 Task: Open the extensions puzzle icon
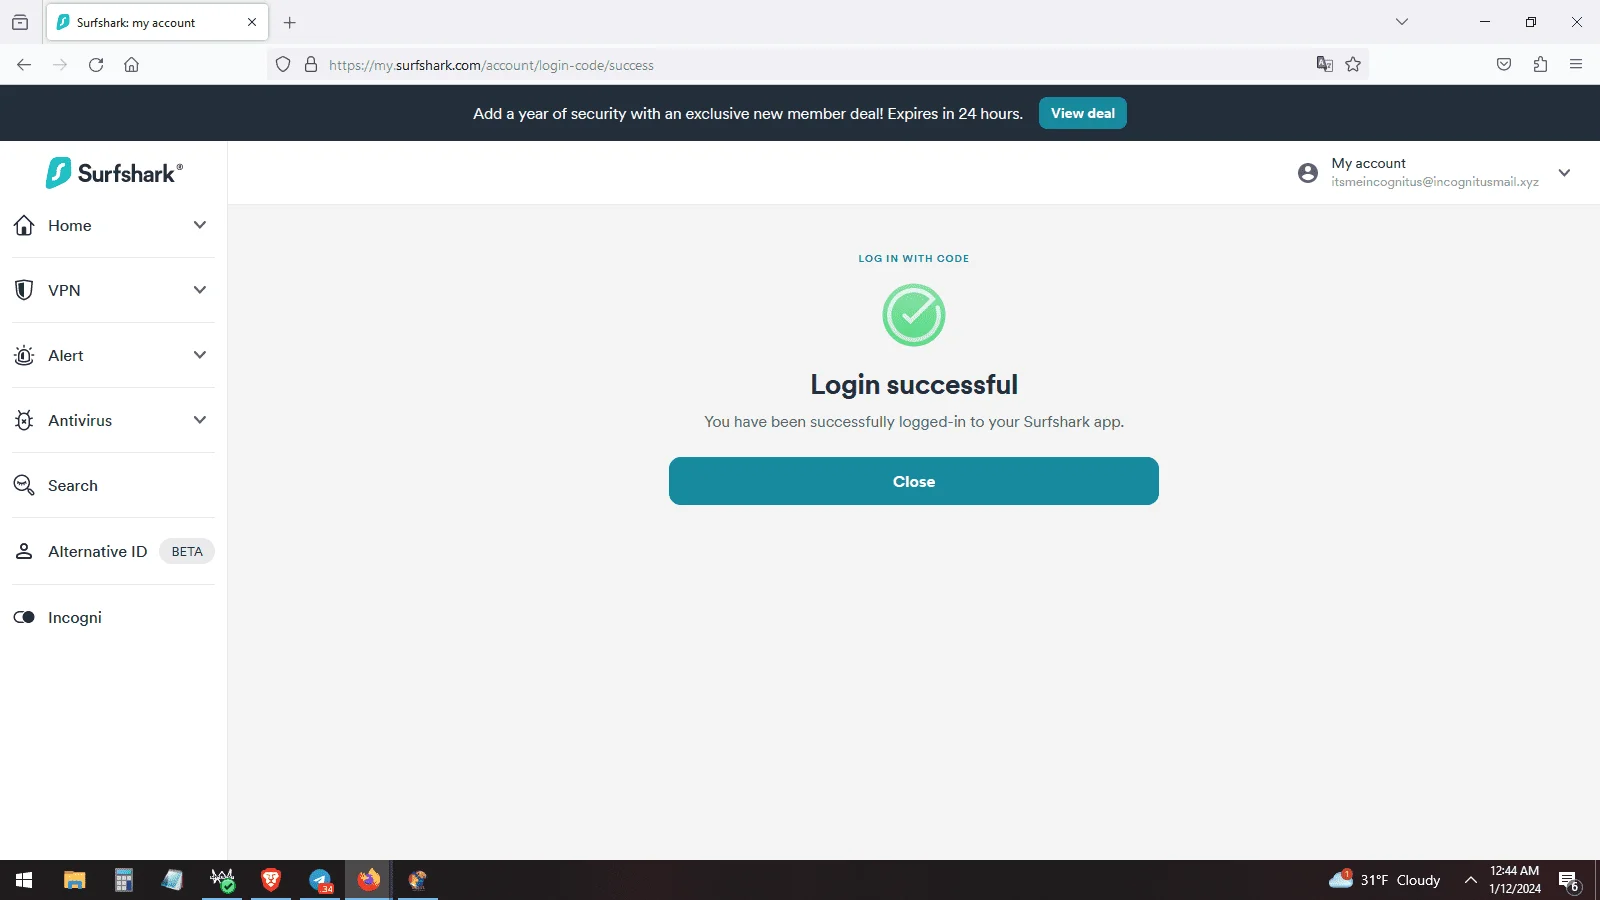(1540, 65)
